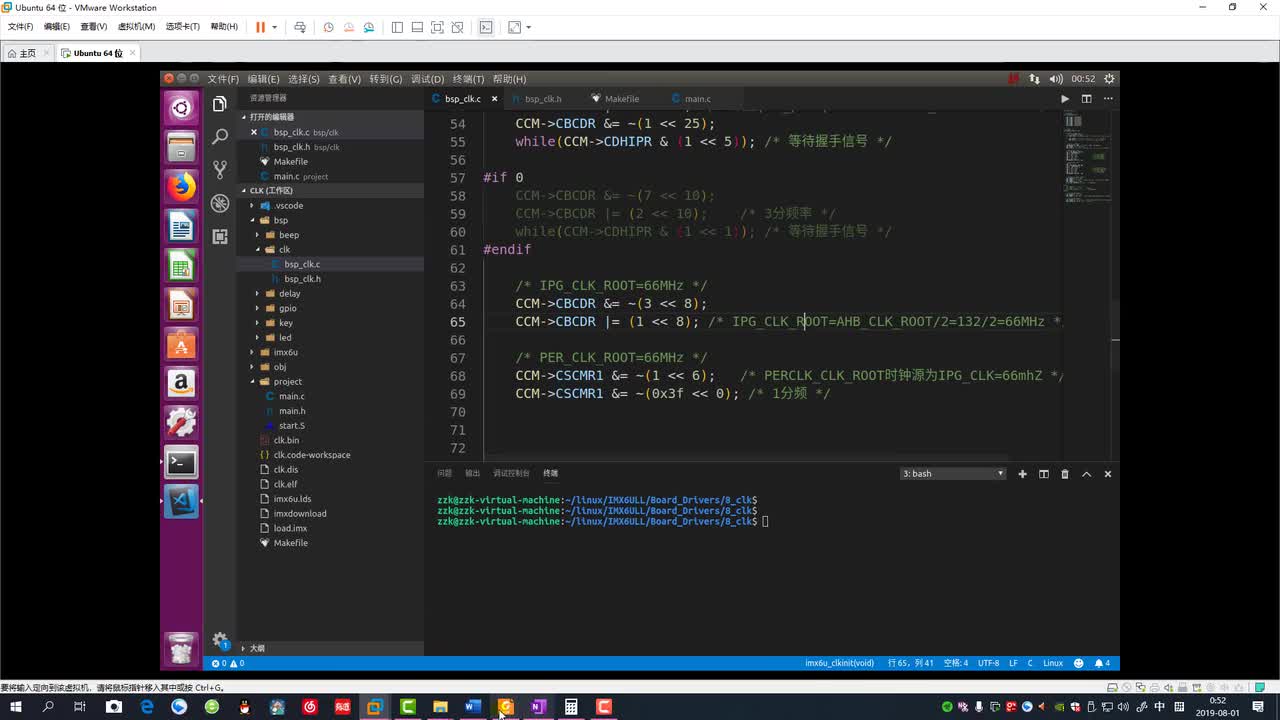Open LibreOffice Writer from the dock
The width and height of the screenshot is (1280, 720).
(181, 226)
